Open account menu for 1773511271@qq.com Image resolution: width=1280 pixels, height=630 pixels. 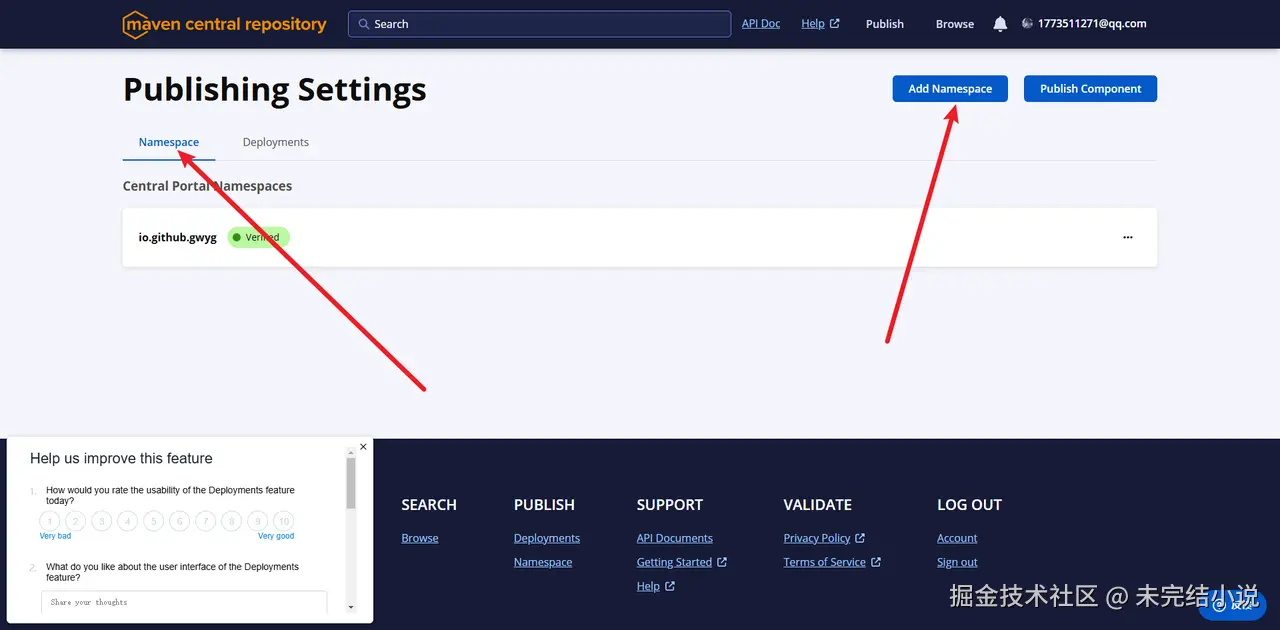coord(1084,24)
